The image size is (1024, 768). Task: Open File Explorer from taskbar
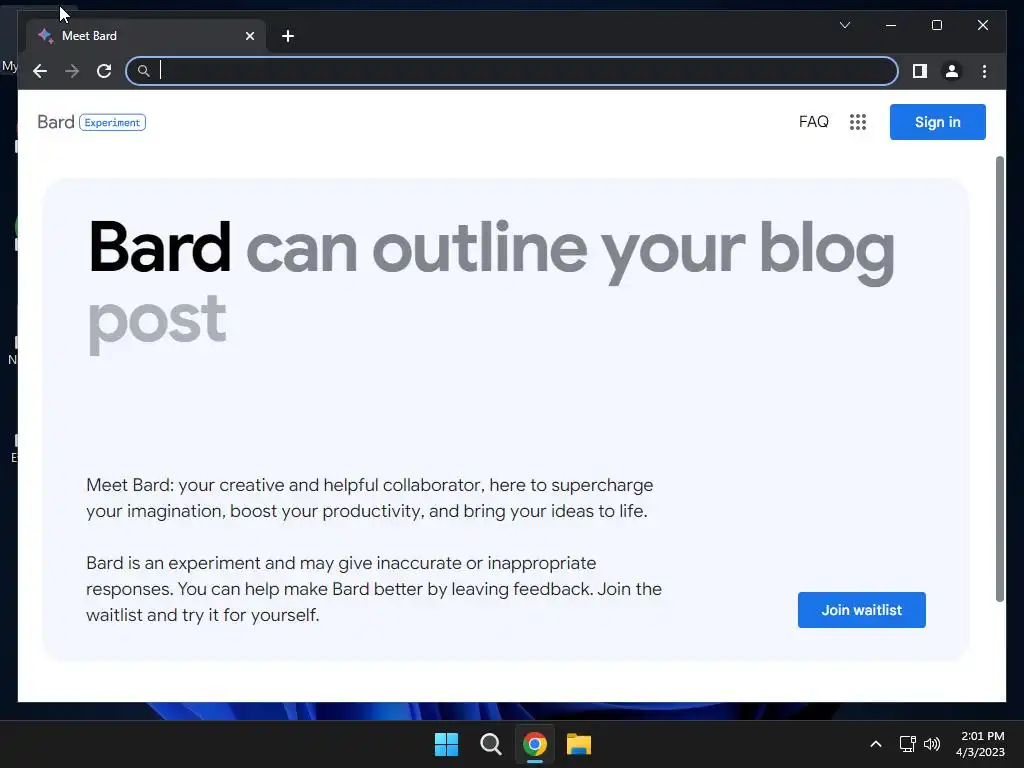pos(579,744)
